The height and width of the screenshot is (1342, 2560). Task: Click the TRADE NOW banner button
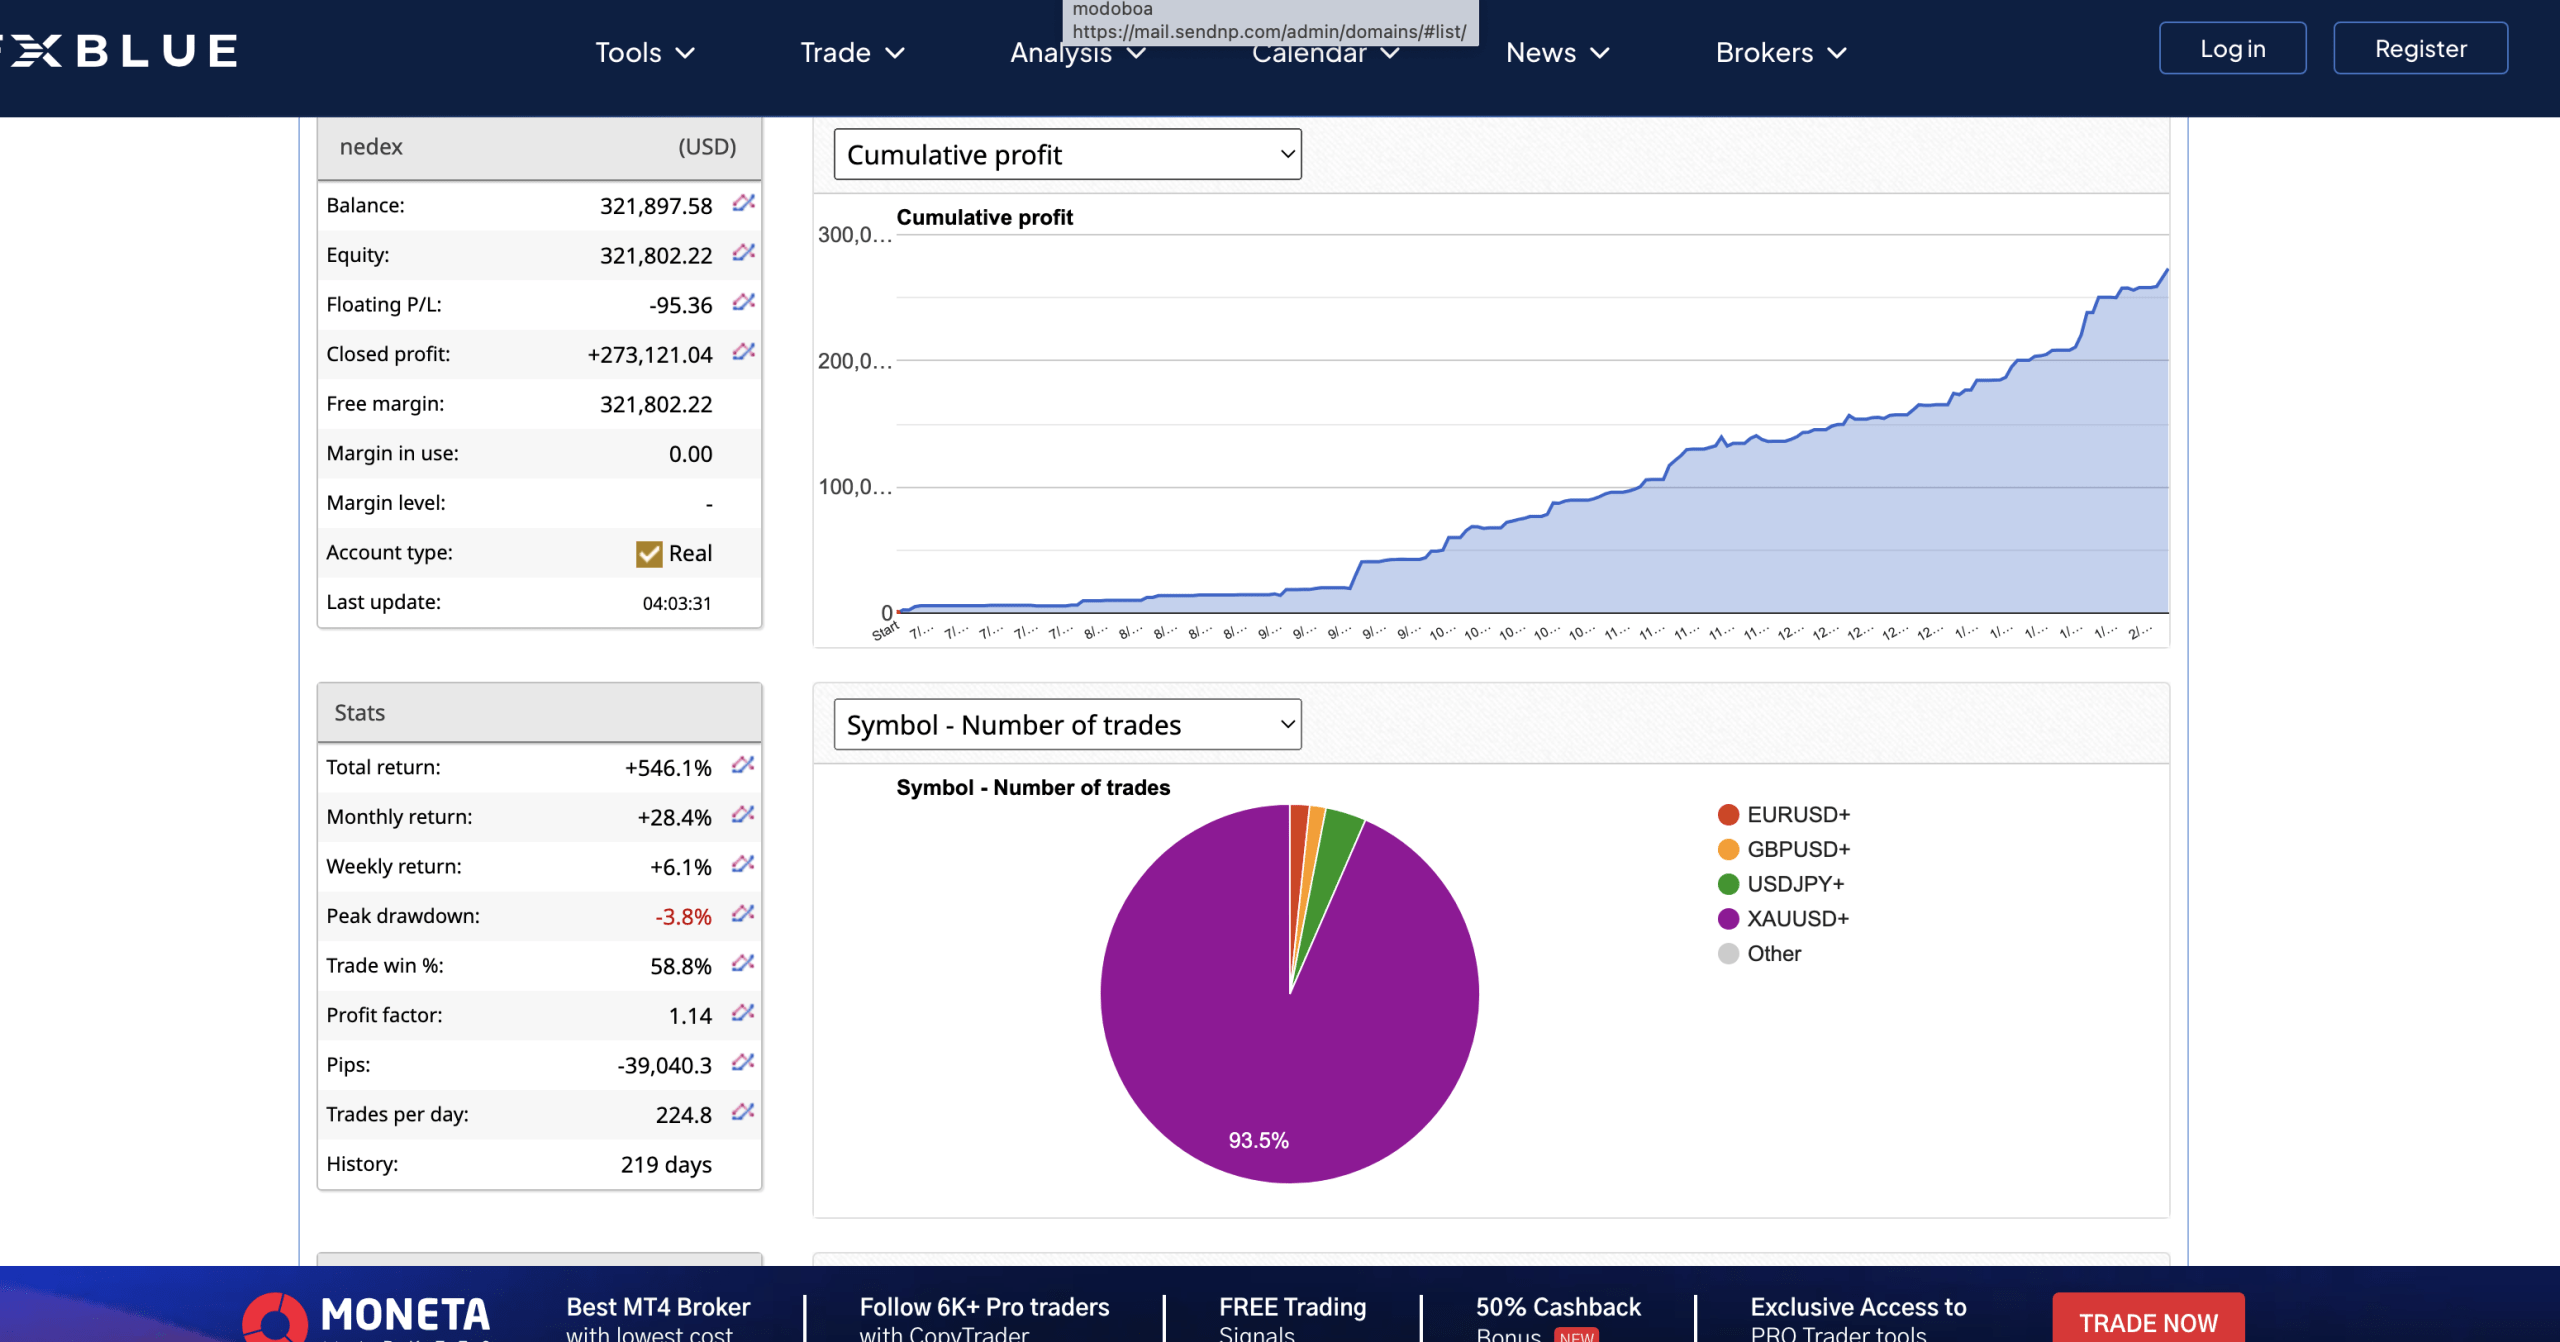coord(2148,1321)
